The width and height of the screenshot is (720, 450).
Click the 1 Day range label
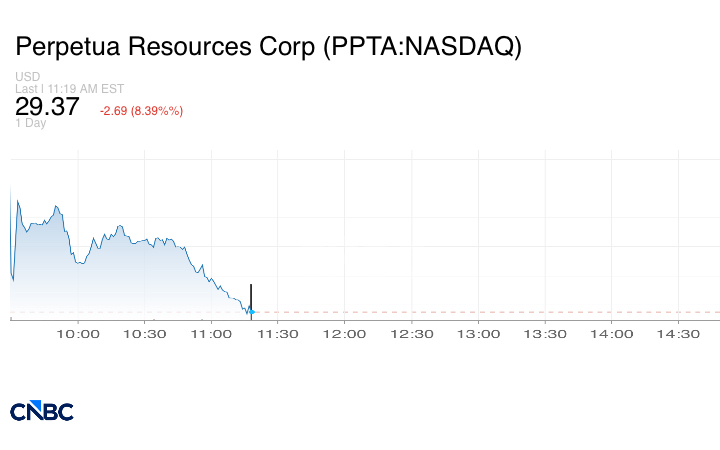click(x=30, y=123)
